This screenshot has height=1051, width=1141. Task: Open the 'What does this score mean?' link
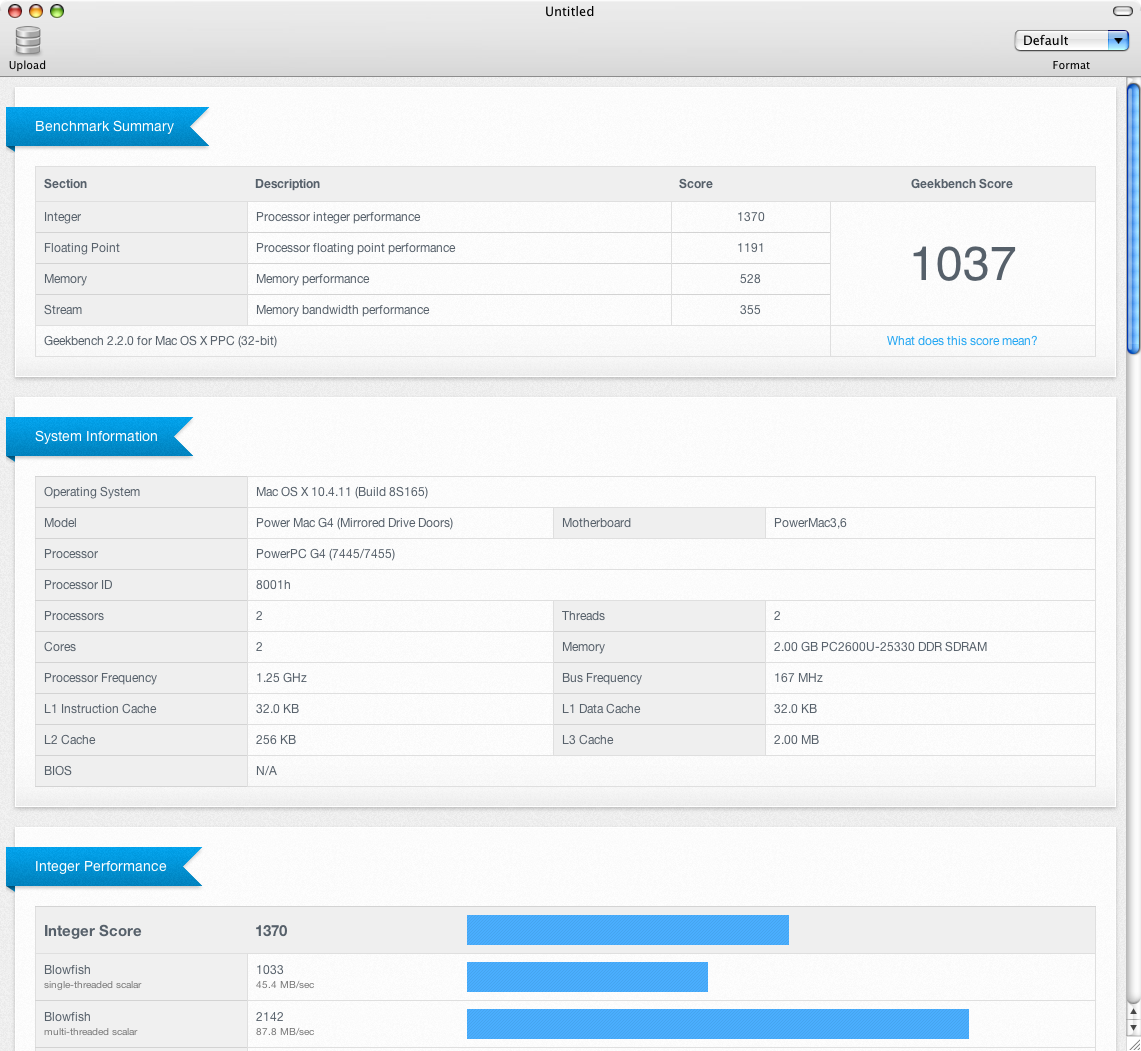[x=961, y=341]
